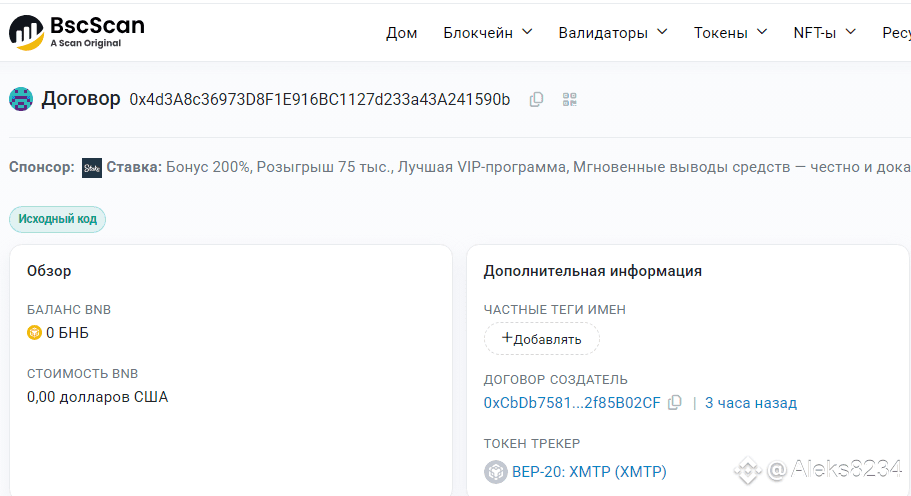The width and height of the screenshot is (911, 496).
Task: Open the NFT-ы dropdown
Action: pos(824,33)
